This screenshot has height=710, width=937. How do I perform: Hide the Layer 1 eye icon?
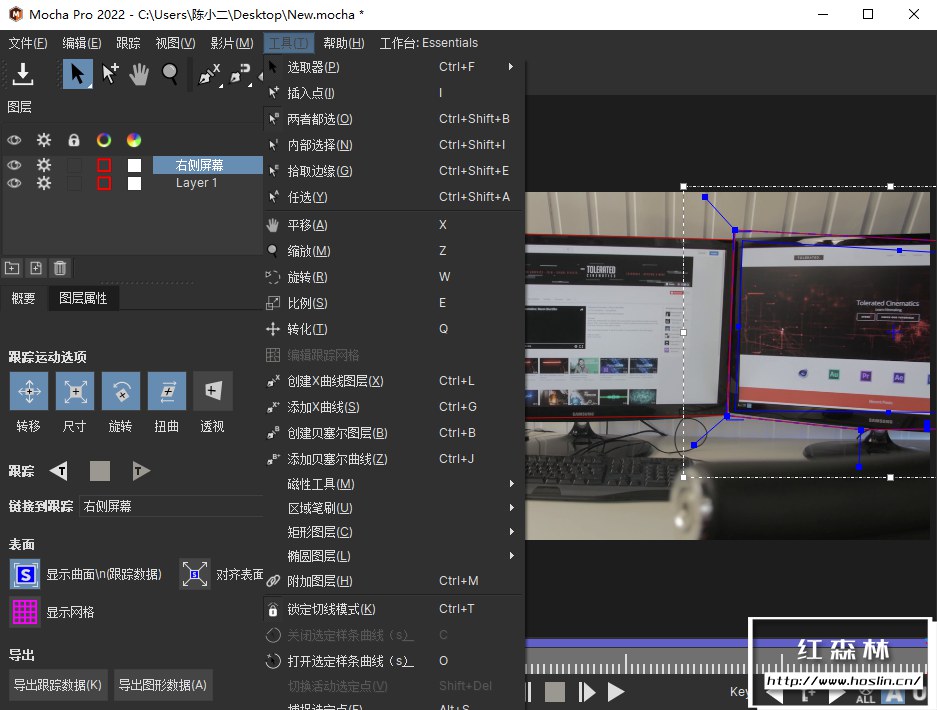coord(14,183)
